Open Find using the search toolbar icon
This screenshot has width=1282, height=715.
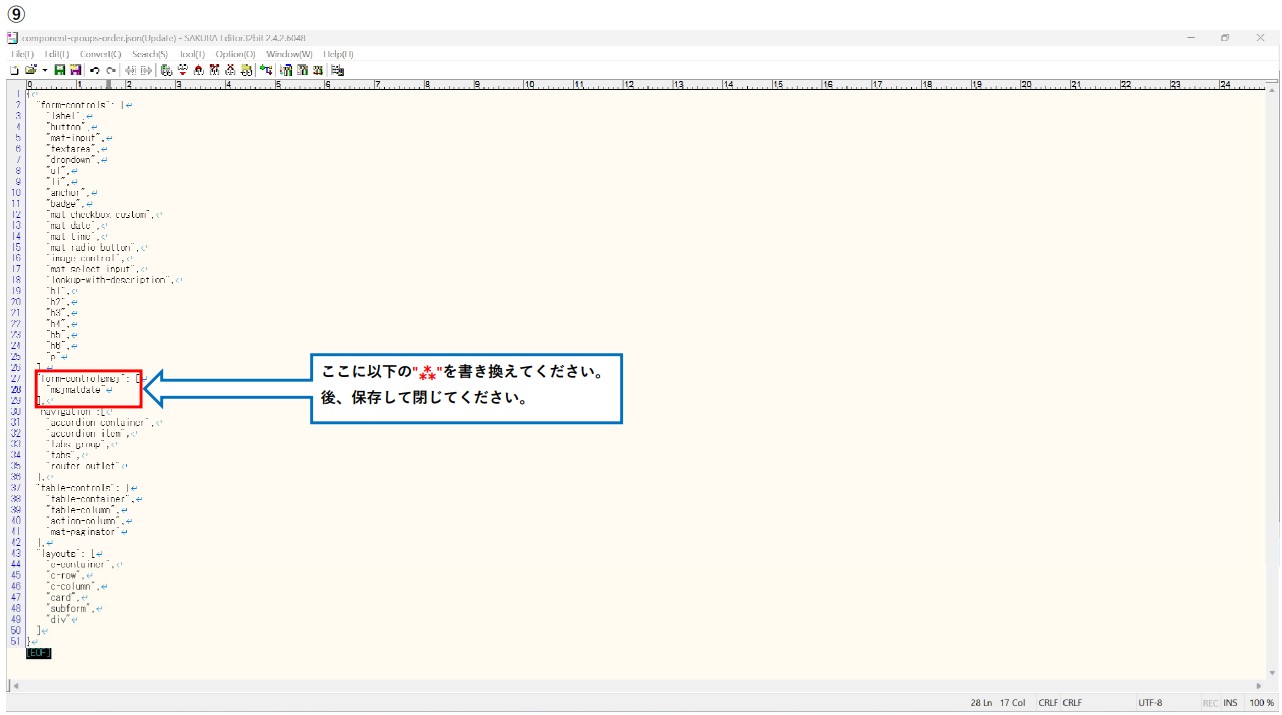[166, 70]
